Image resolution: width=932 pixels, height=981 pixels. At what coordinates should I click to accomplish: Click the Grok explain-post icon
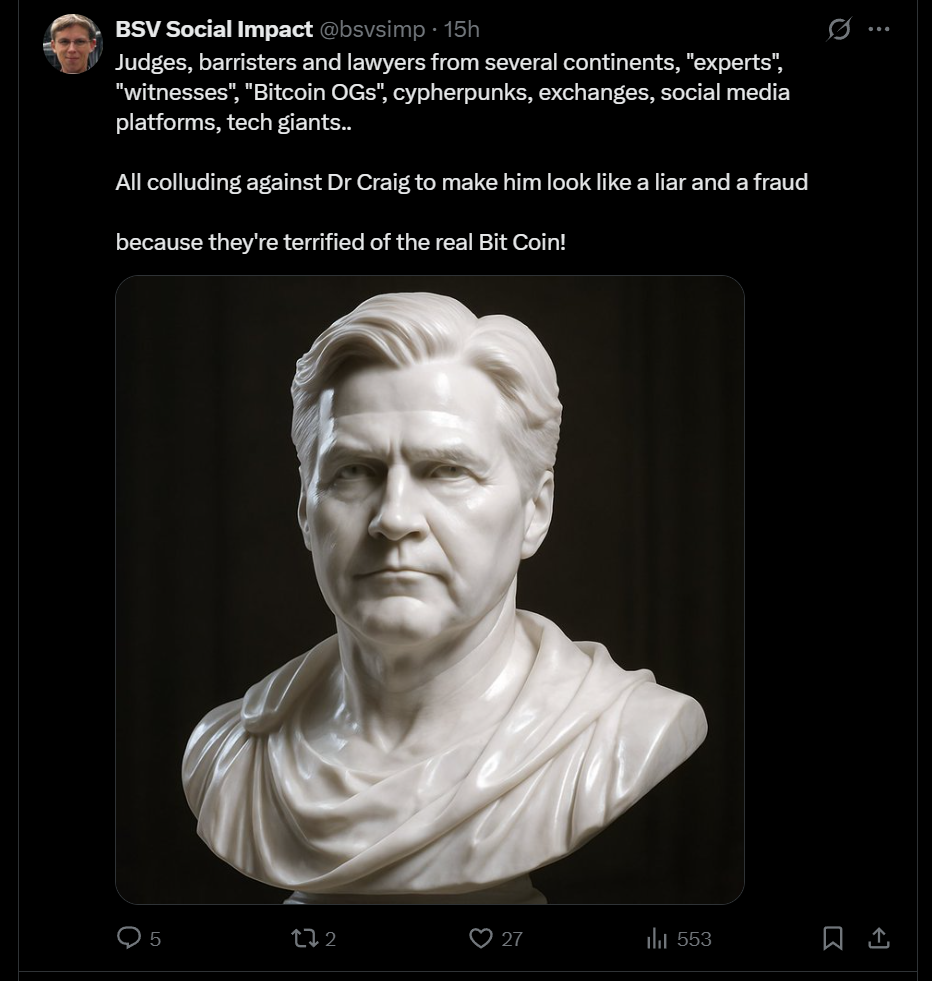point(838,29)
